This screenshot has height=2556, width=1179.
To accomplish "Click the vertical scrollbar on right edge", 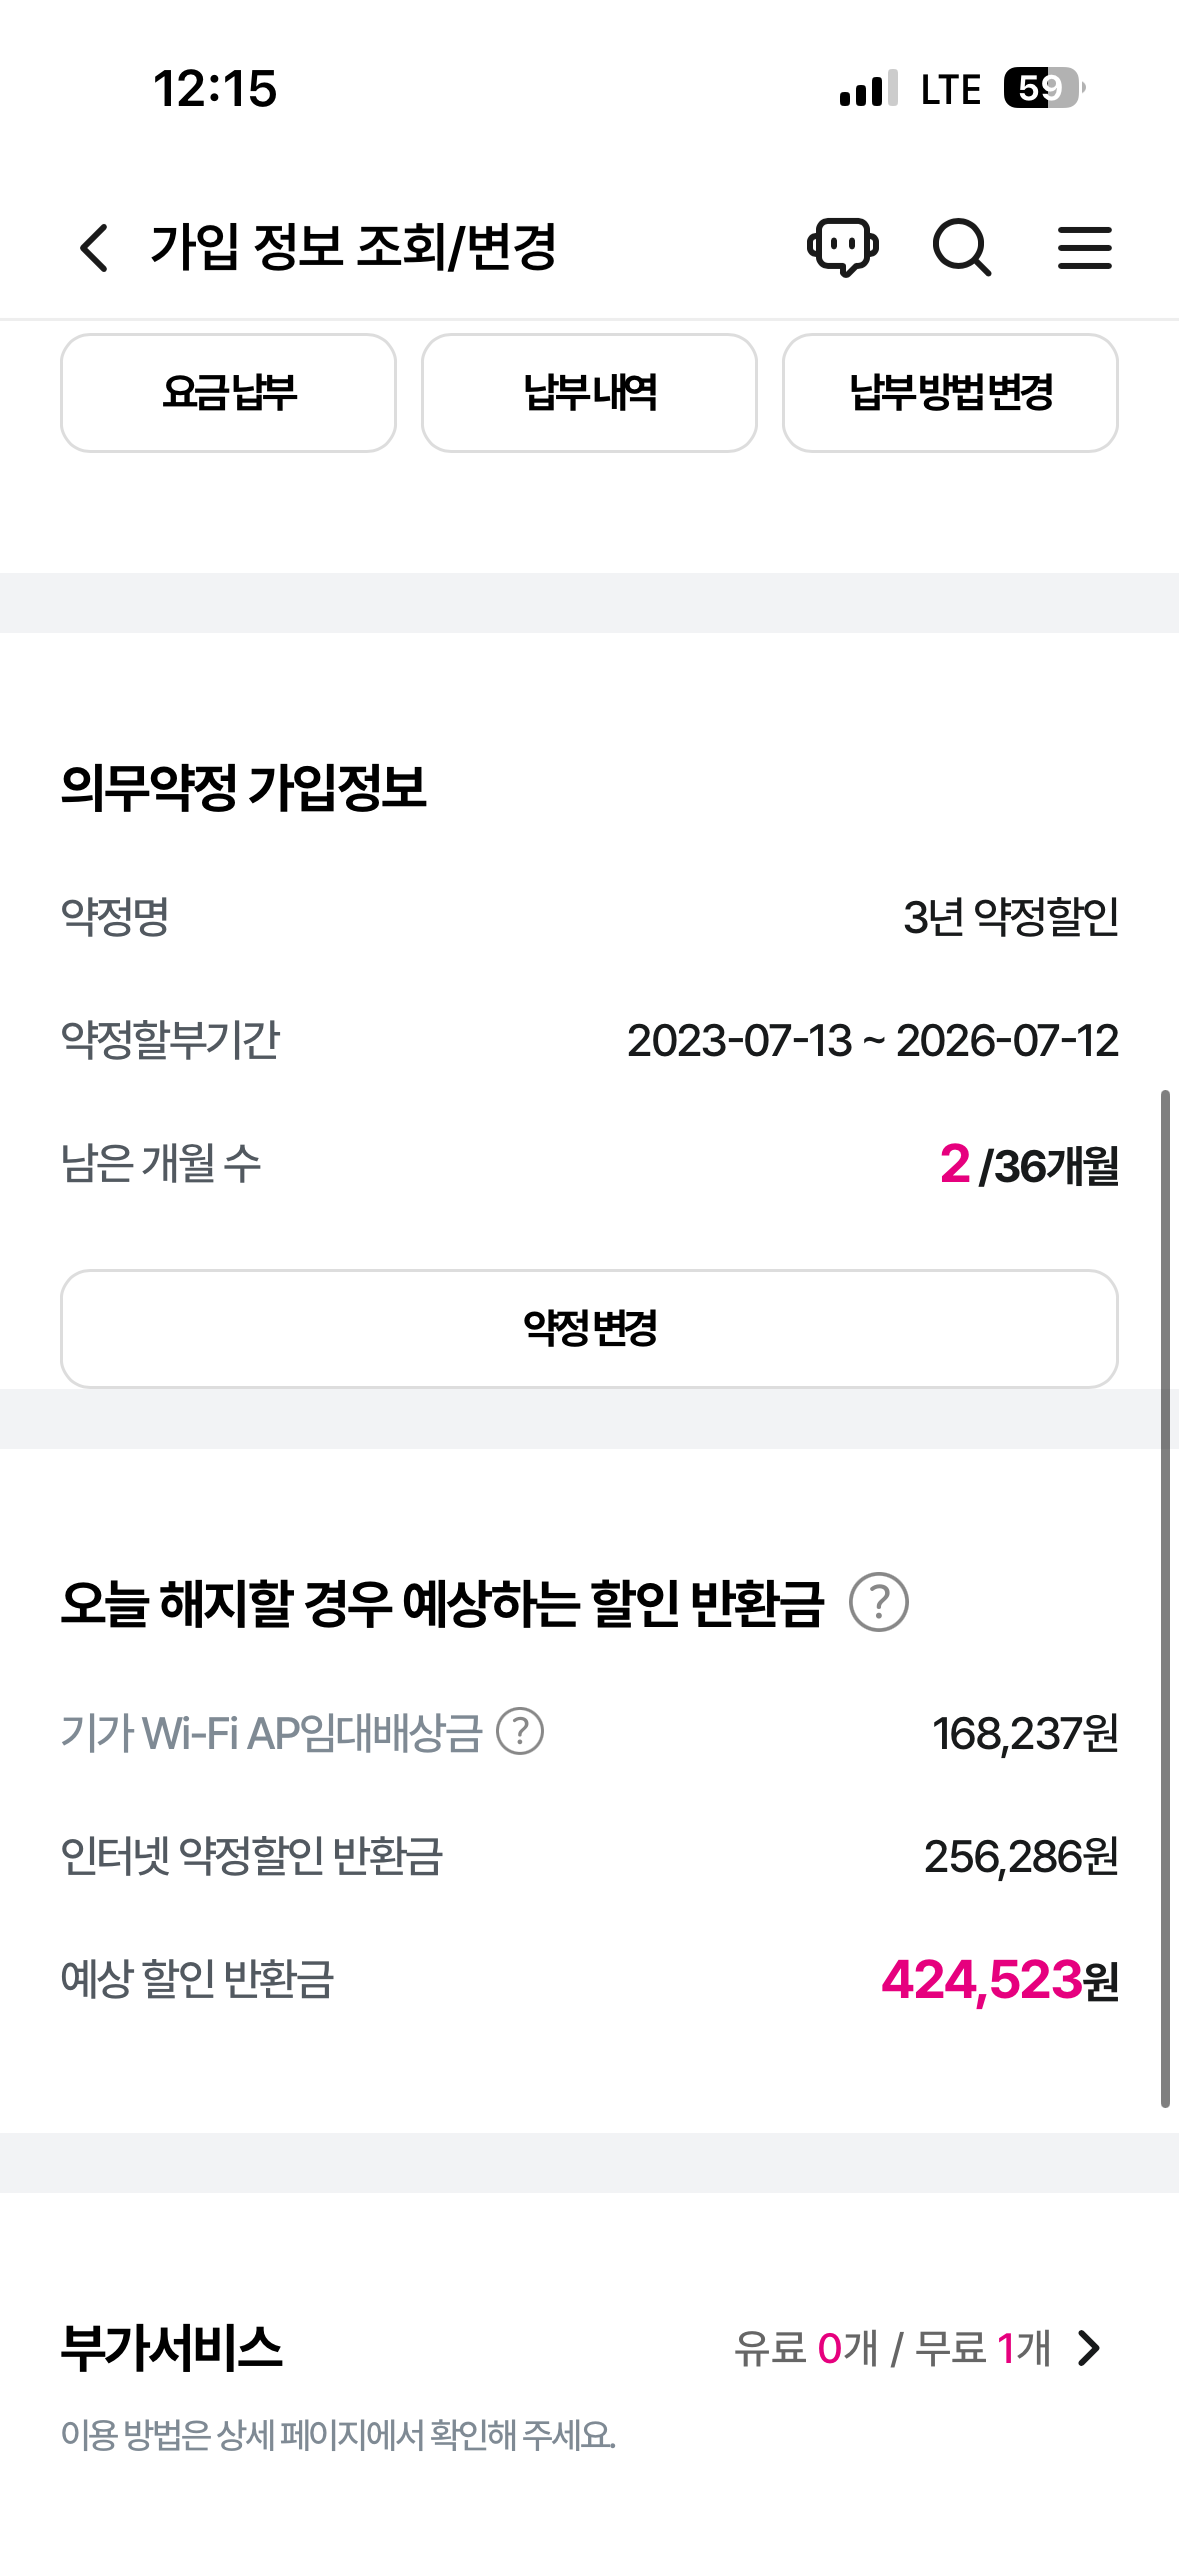I will [1165, 1598].
